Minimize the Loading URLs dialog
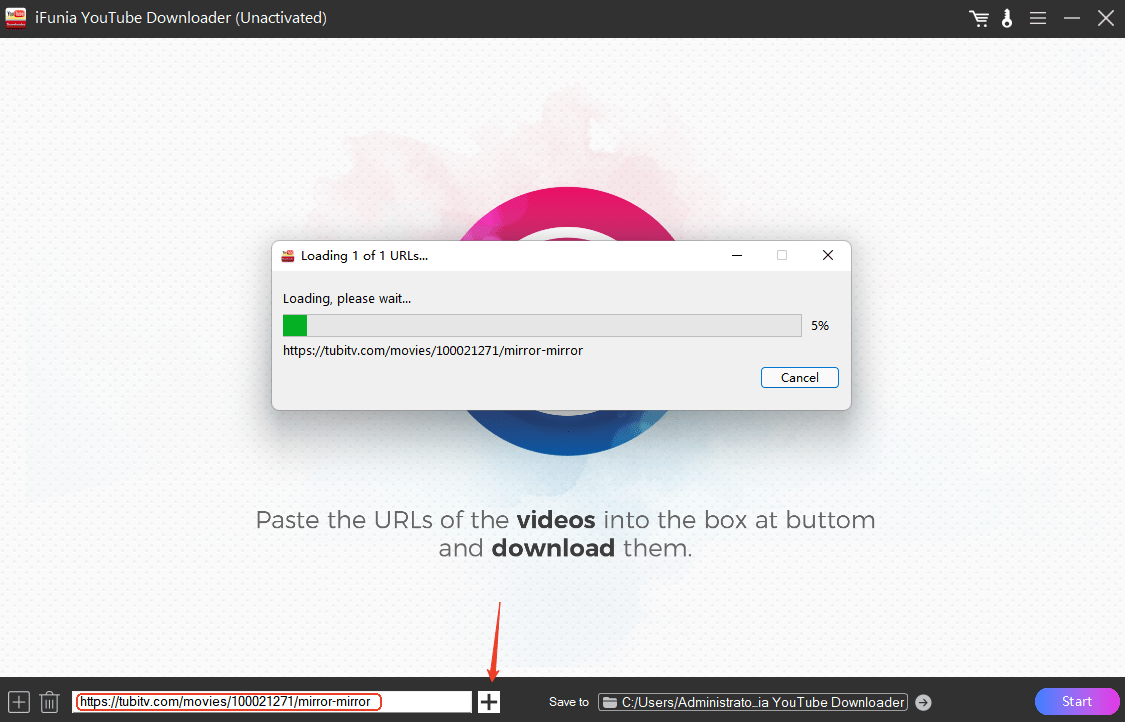The width and height of the screenshot is (1125, 722). point(736,255)
